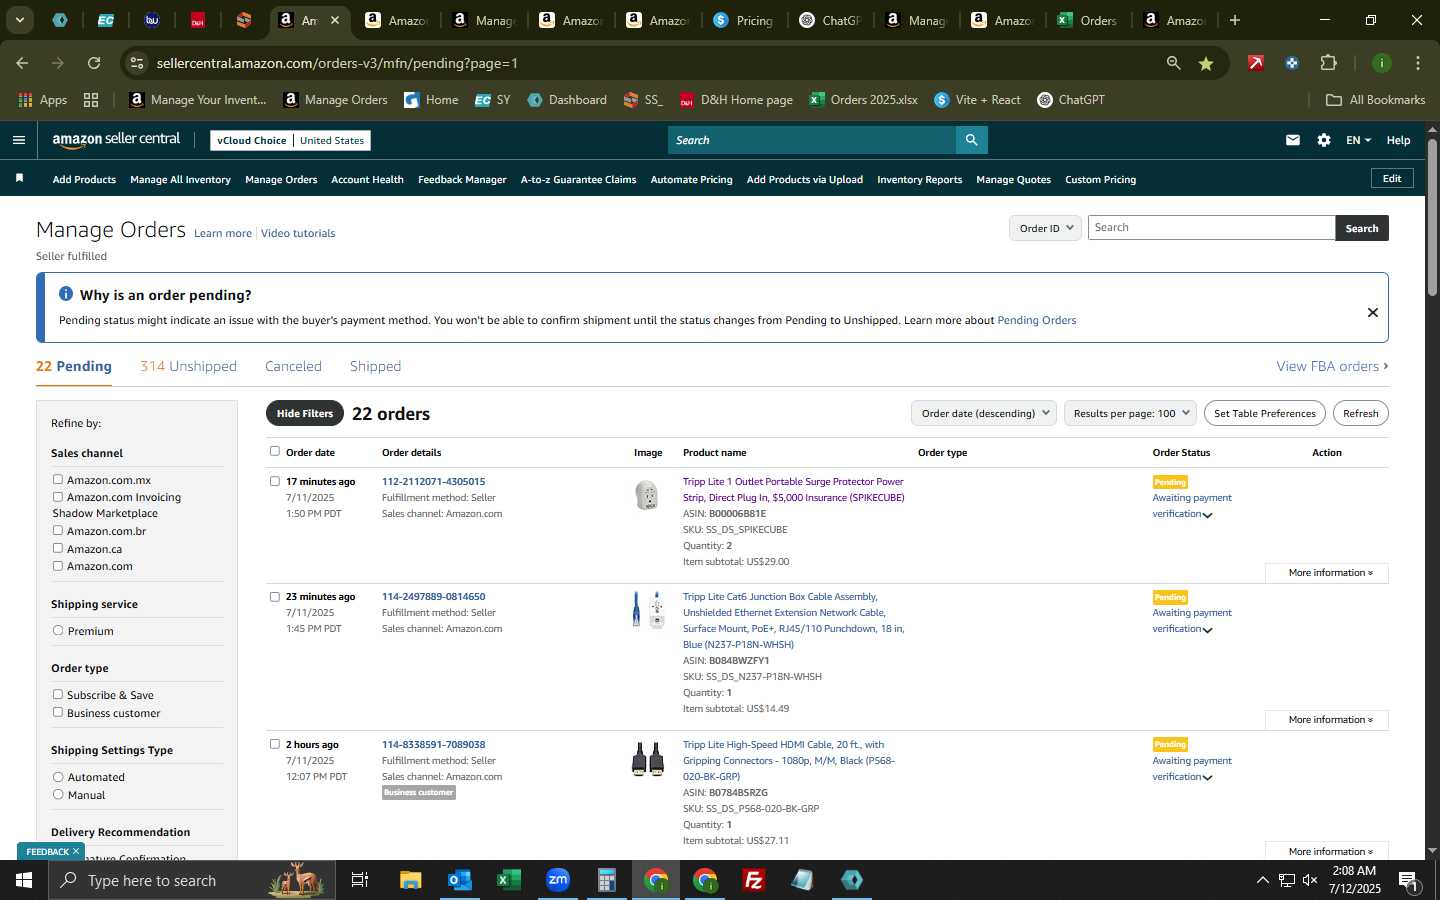Open the Seller Central hamburger menu
This screenshot has width=1440, height=900.
point(18,140)
